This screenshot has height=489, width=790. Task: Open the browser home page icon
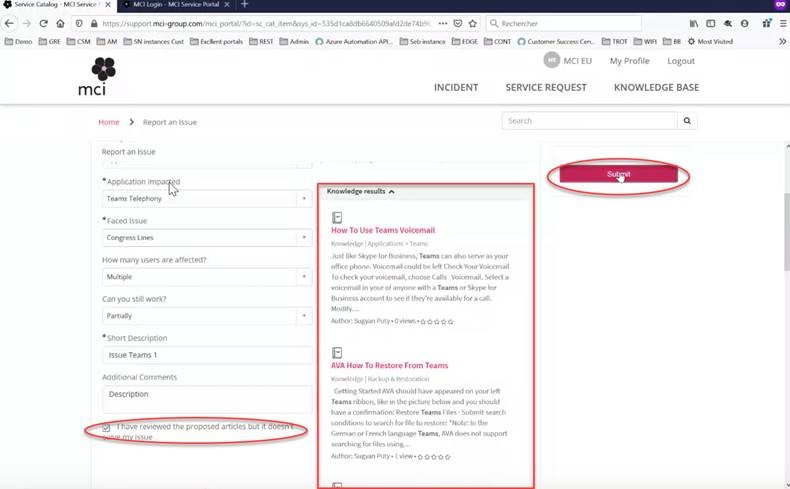tap(60, 23)
